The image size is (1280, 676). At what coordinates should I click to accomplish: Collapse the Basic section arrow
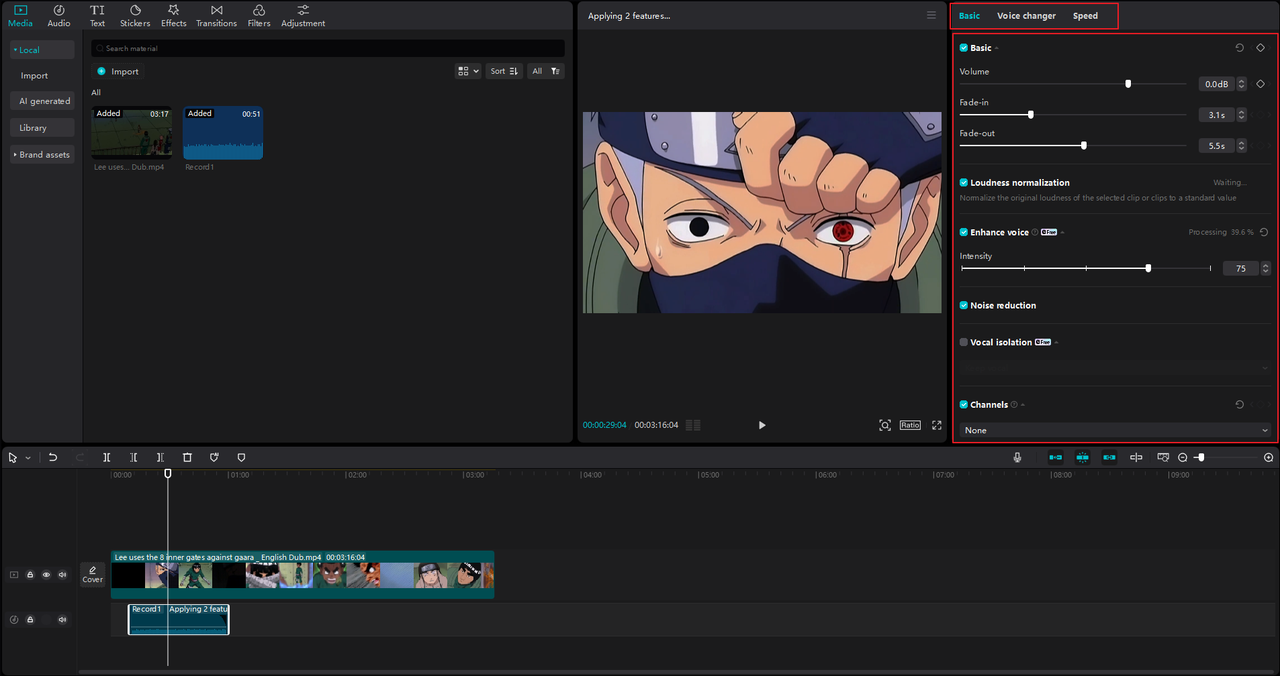[997, 48]
